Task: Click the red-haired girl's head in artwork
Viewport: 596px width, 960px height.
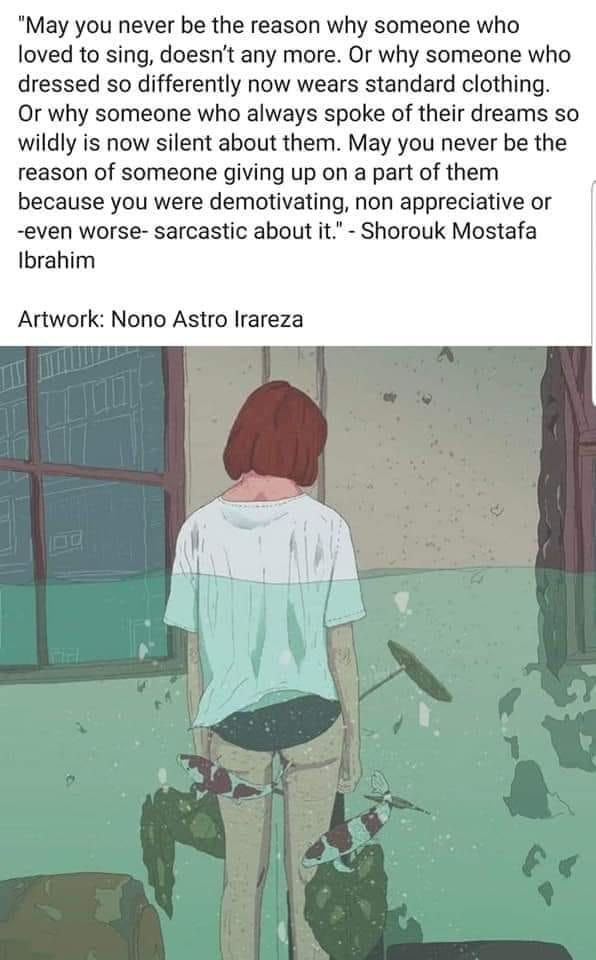Action: click(275, 433)
